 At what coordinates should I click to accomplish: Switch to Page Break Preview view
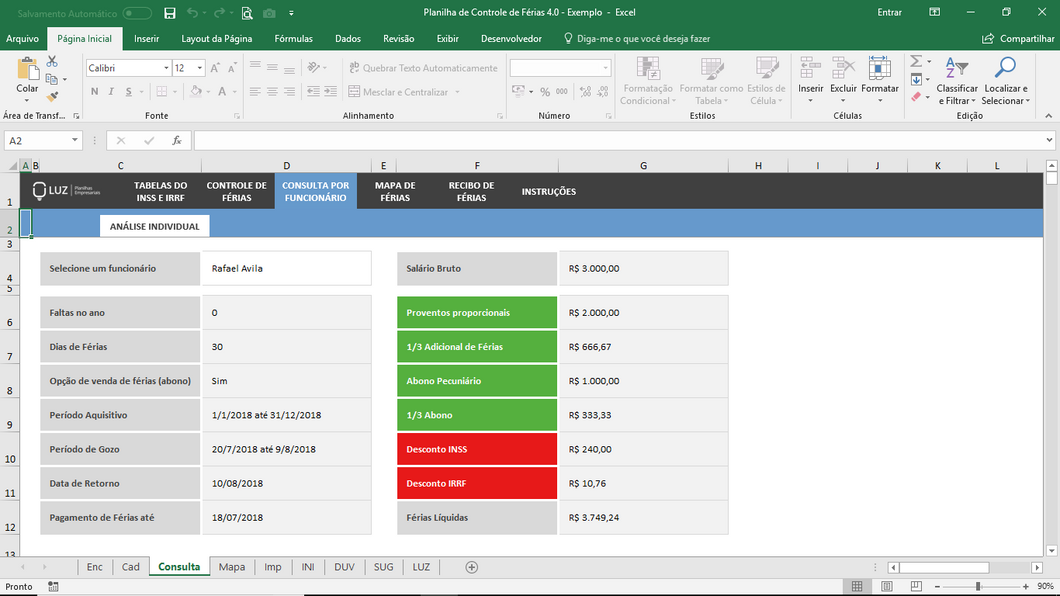tap(916, 587)
